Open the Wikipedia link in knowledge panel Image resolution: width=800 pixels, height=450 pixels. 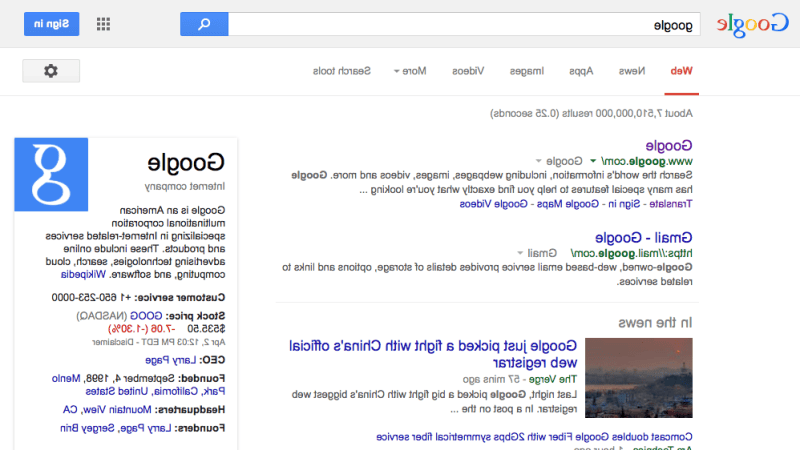coord(83,274)
